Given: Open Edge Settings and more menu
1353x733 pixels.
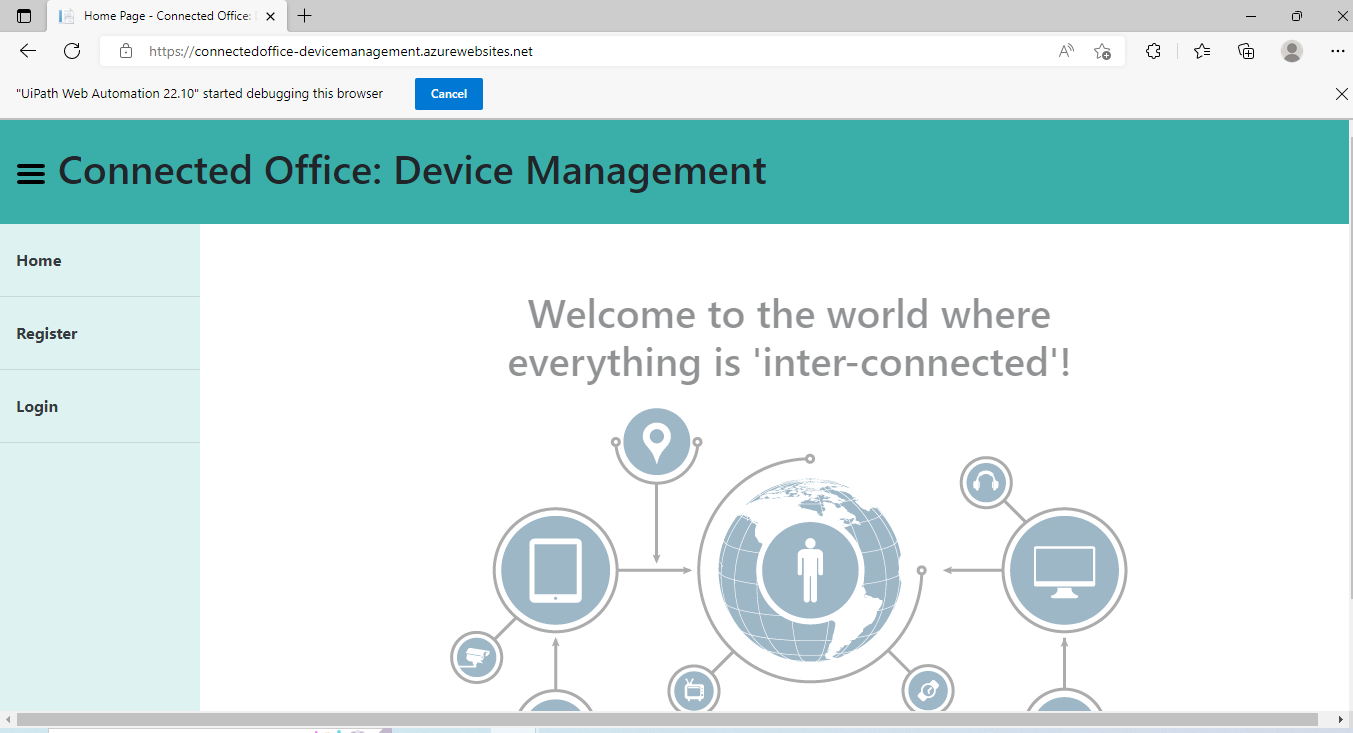Looking at the screenshot, I should pos(1338,51).
